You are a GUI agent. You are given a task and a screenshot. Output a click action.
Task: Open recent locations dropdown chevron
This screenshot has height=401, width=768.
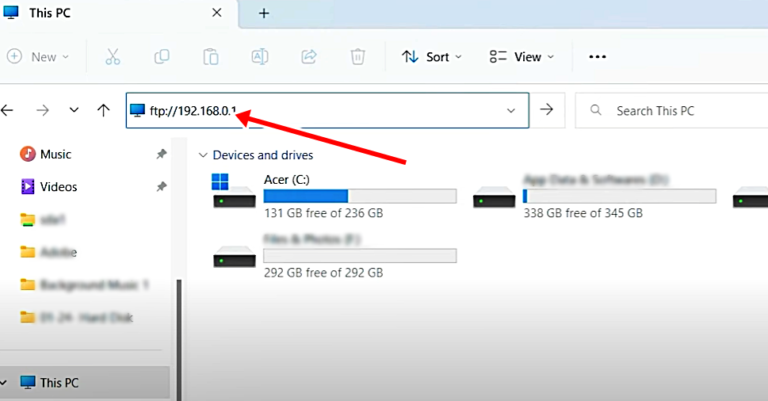(x=73, y=110)
